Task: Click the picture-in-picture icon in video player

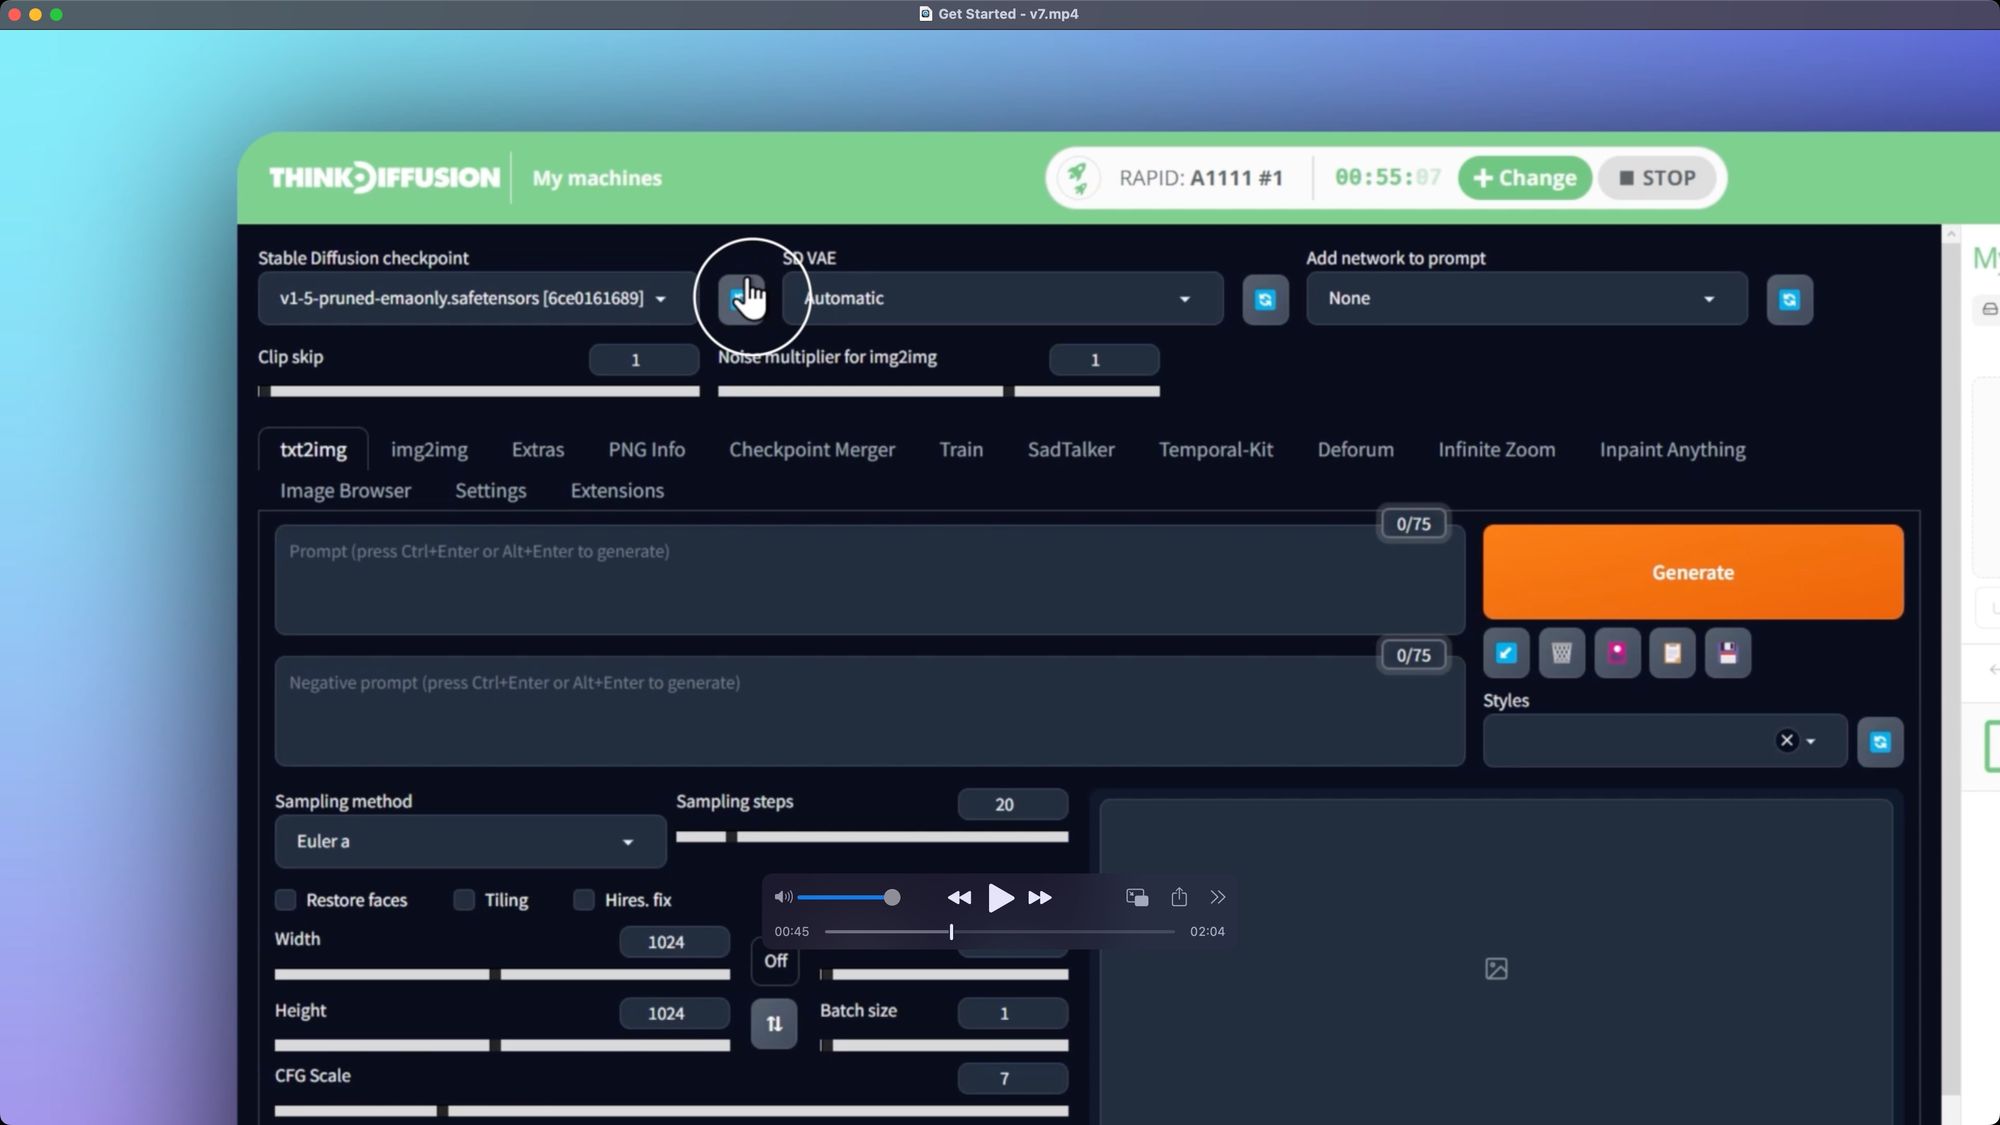Action: point(1137,897)
